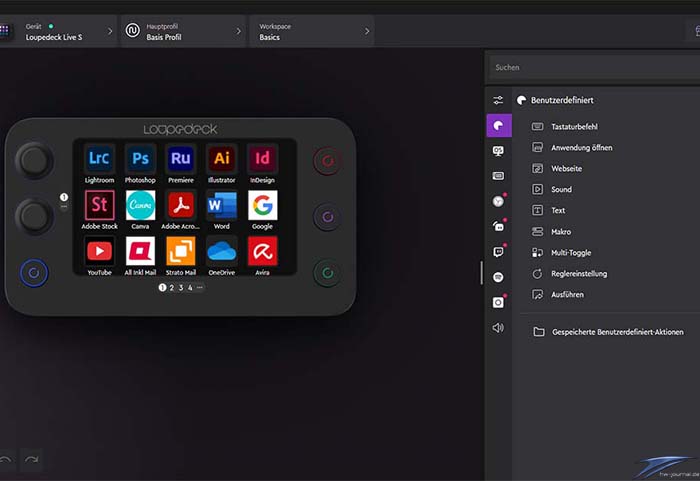This screenshot has height=481, width=700.
Task: Expand the Hauptprofil Basis Profil selector
Action: [183, 31]
